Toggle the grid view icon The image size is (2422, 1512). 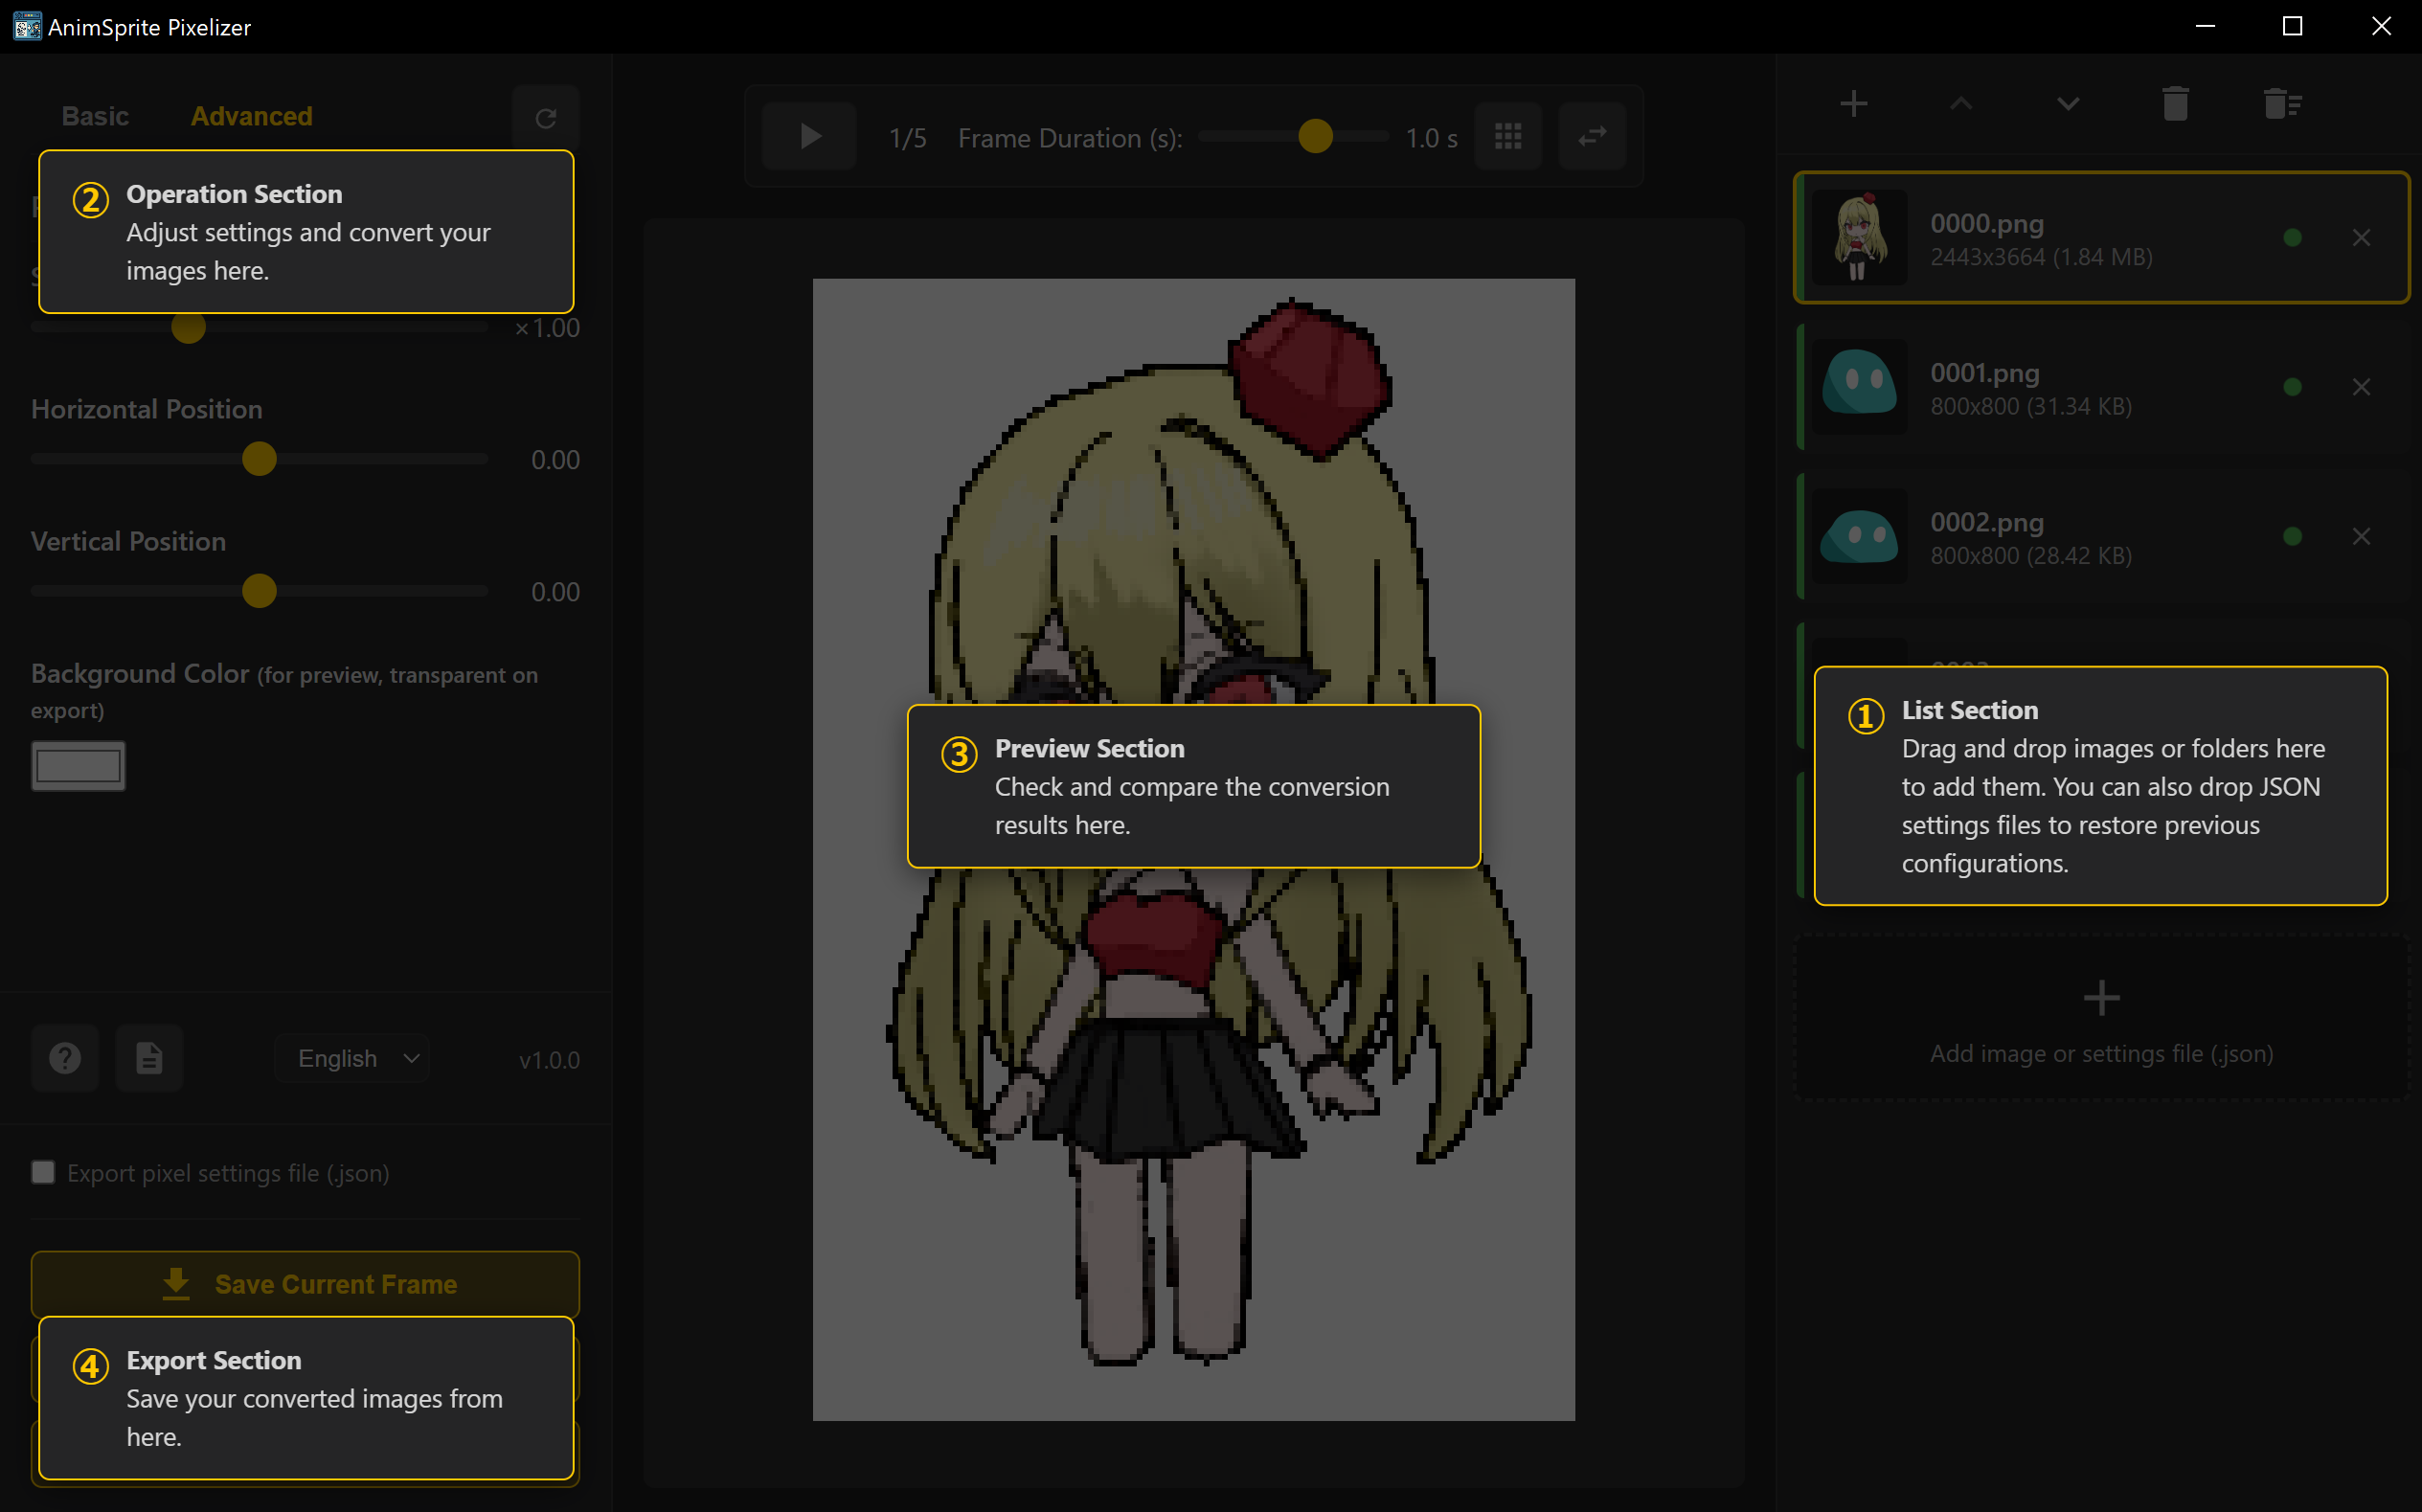point(1507,136)
